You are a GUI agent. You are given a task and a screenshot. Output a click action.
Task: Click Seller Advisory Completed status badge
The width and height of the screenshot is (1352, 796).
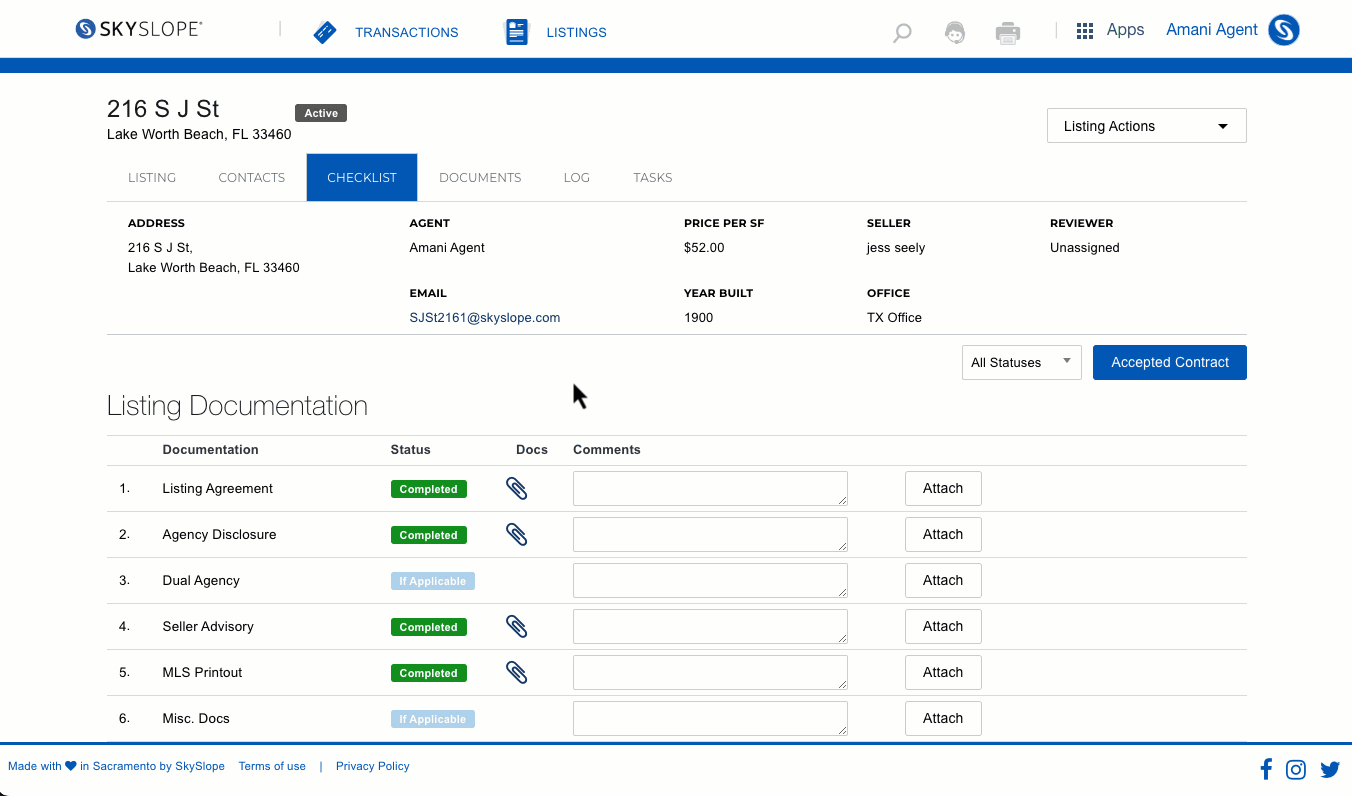point(428,627)
